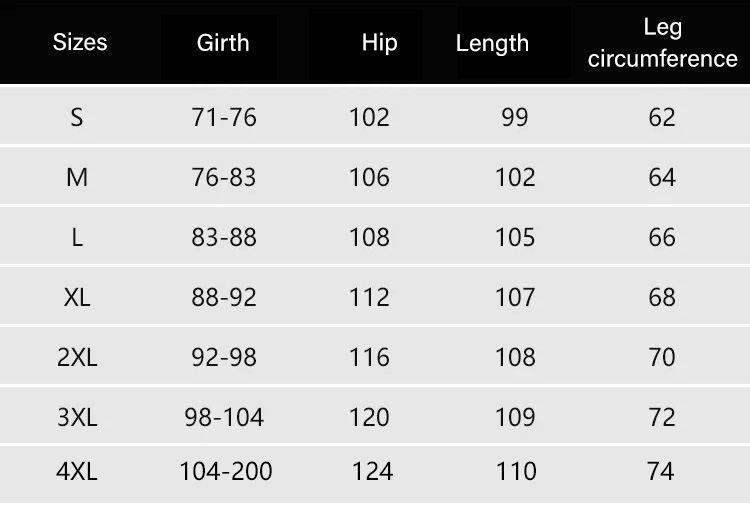The image size is (750, 508).
Task: Click the 4XL size label
Action: click(77, 471)
